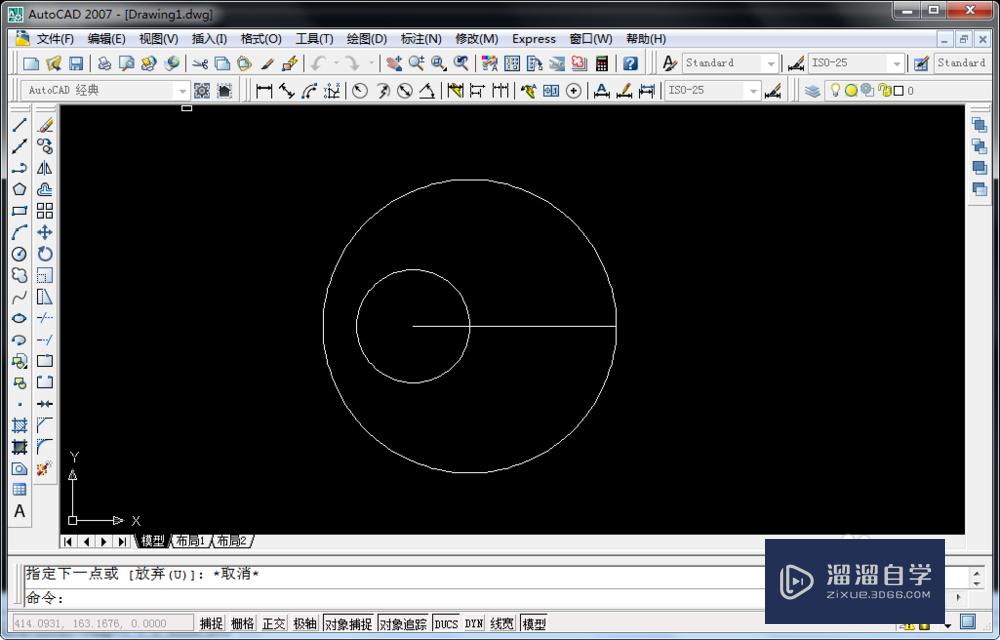Expand the AutoCAD 经典 workspace dropdown
The width and height of the screenshot is (1000, 640).
click(x=182, y=90)
